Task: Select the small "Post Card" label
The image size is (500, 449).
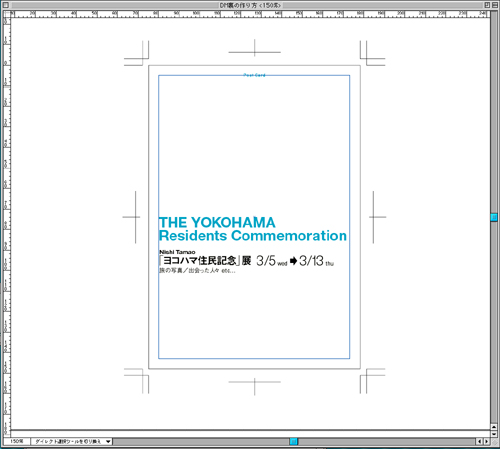Action: (254, 75)
